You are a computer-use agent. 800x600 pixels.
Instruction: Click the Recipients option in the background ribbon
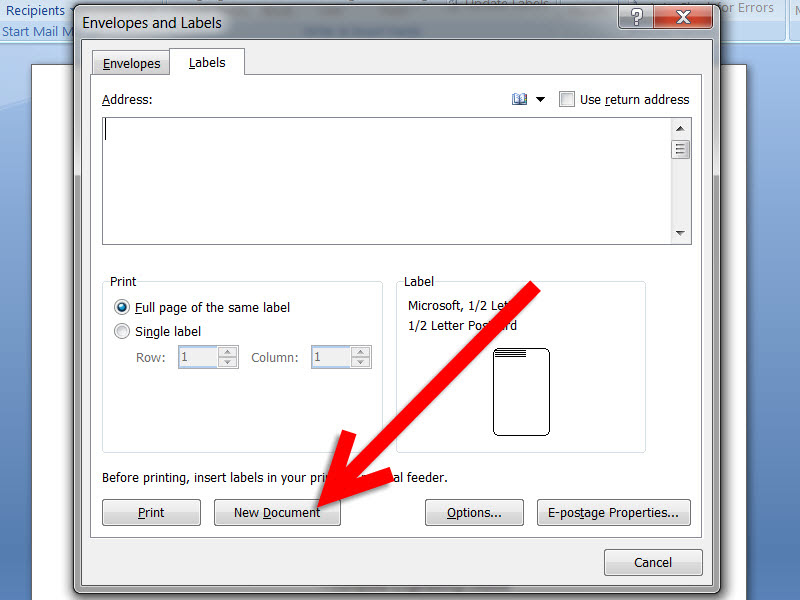tap(36, 10)
